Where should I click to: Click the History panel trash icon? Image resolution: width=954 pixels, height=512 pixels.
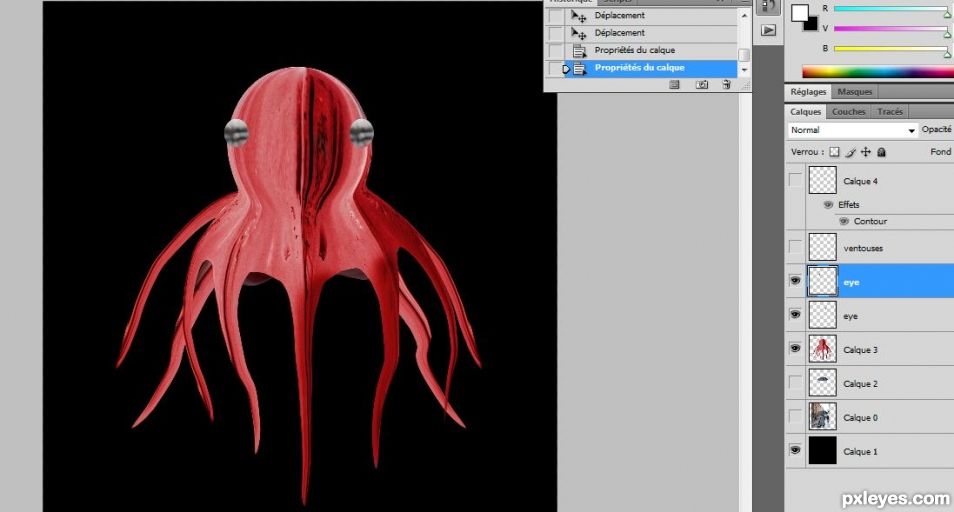pyautogui.click(x=726, y=85)
